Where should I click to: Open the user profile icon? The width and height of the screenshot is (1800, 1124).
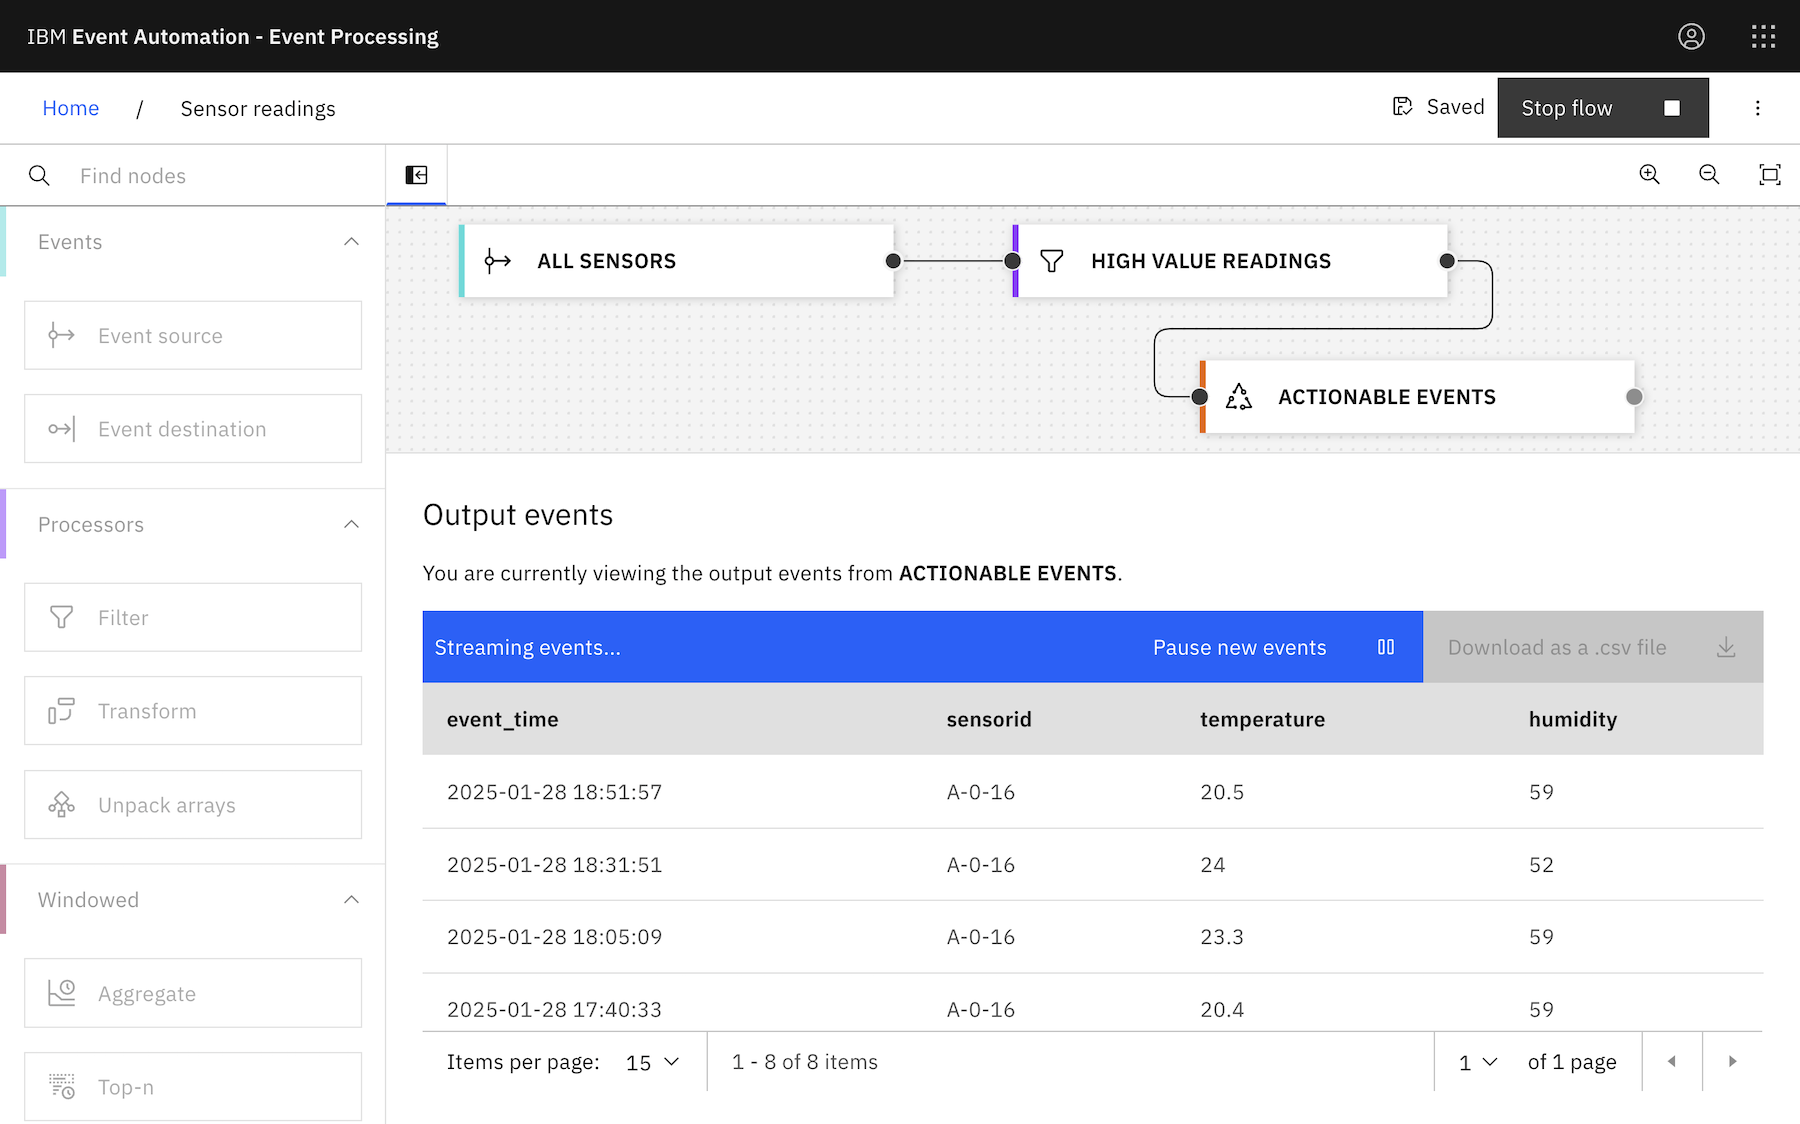[x=1691, y=37]
